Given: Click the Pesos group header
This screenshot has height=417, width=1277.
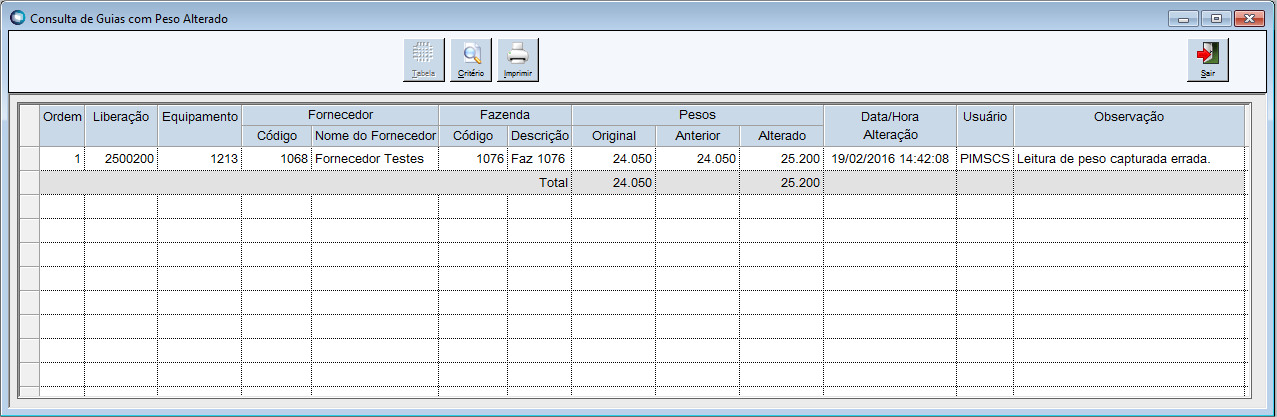Looking at the screenshot, I should point(698,115).
